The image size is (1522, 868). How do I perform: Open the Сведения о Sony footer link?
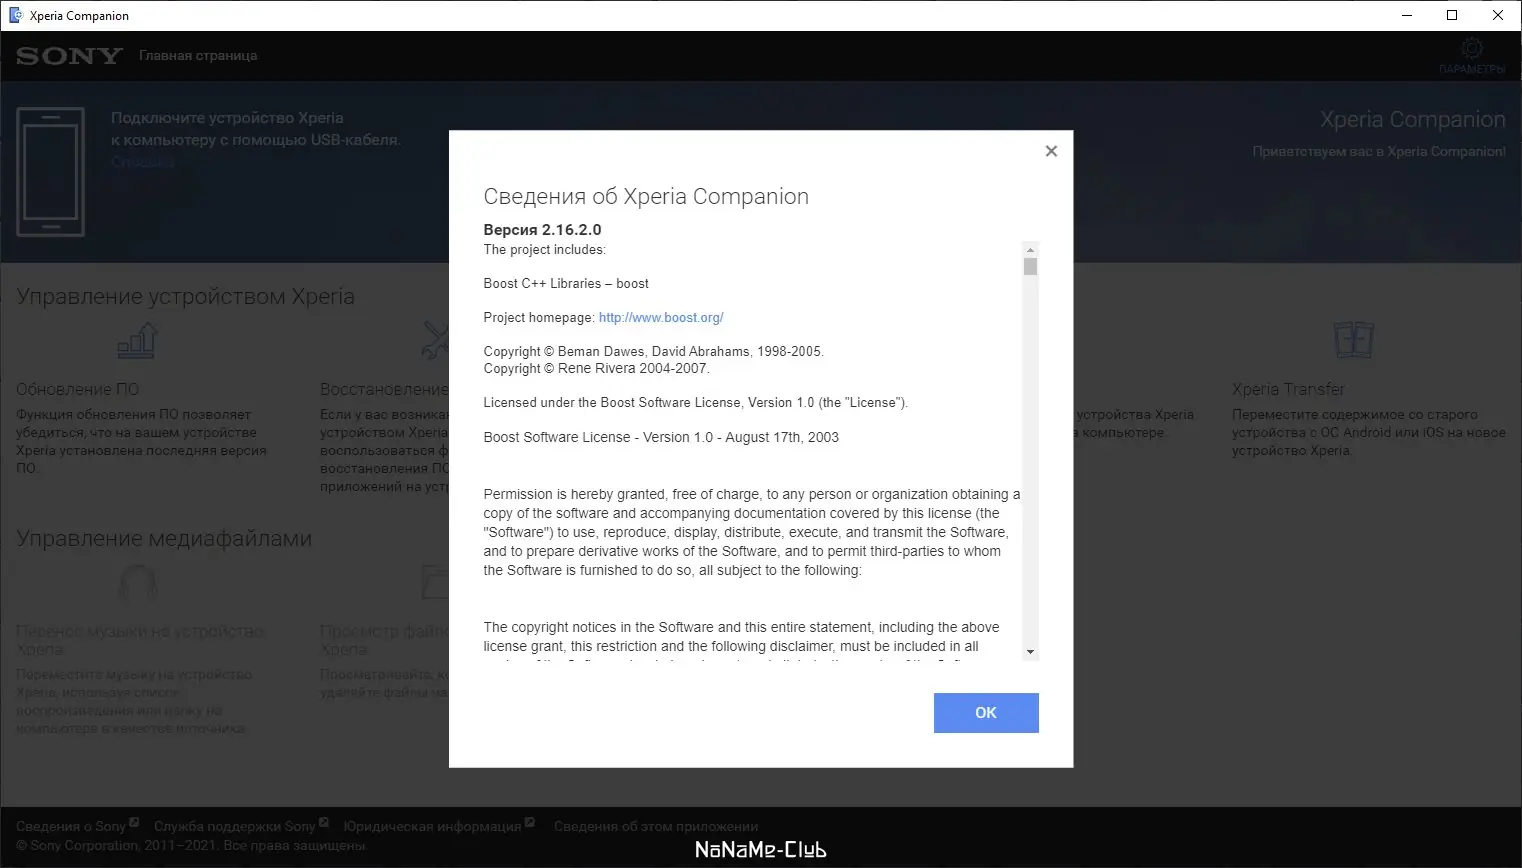[71, 827]
